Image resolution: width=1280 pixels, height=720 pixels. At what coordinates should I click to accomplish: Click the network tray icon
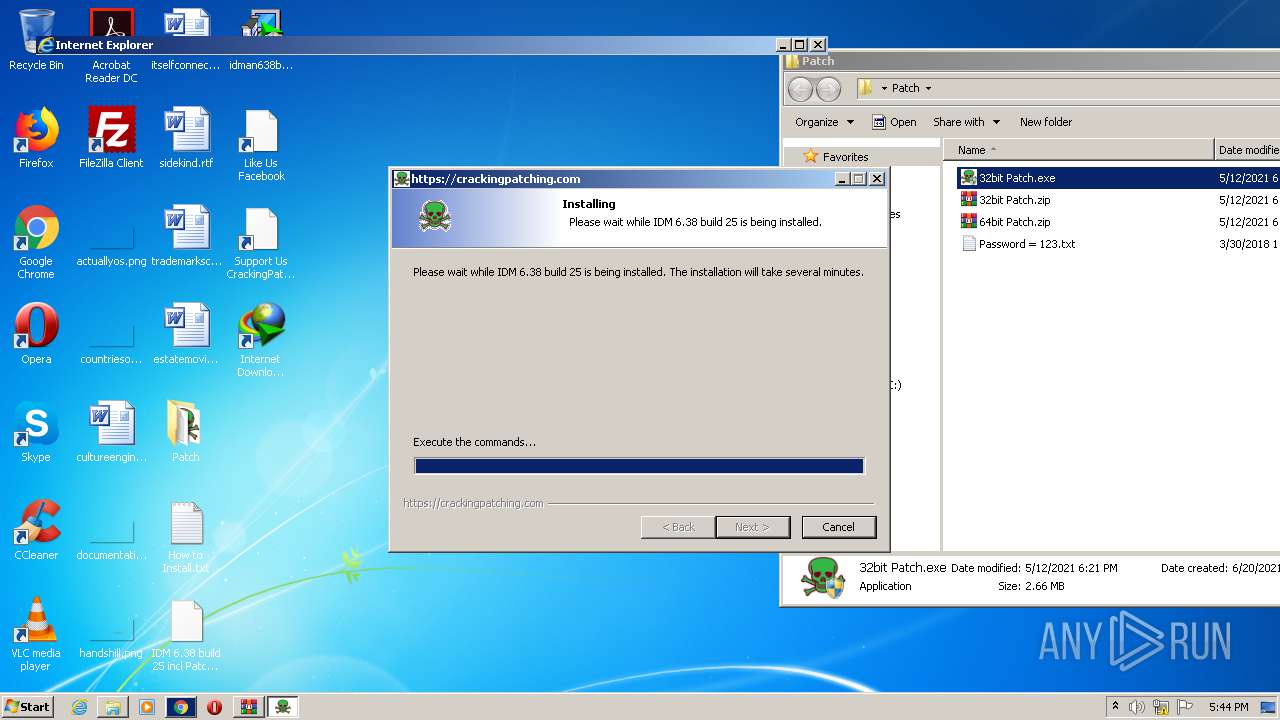pyautogui.click(x=1161, y=707)
